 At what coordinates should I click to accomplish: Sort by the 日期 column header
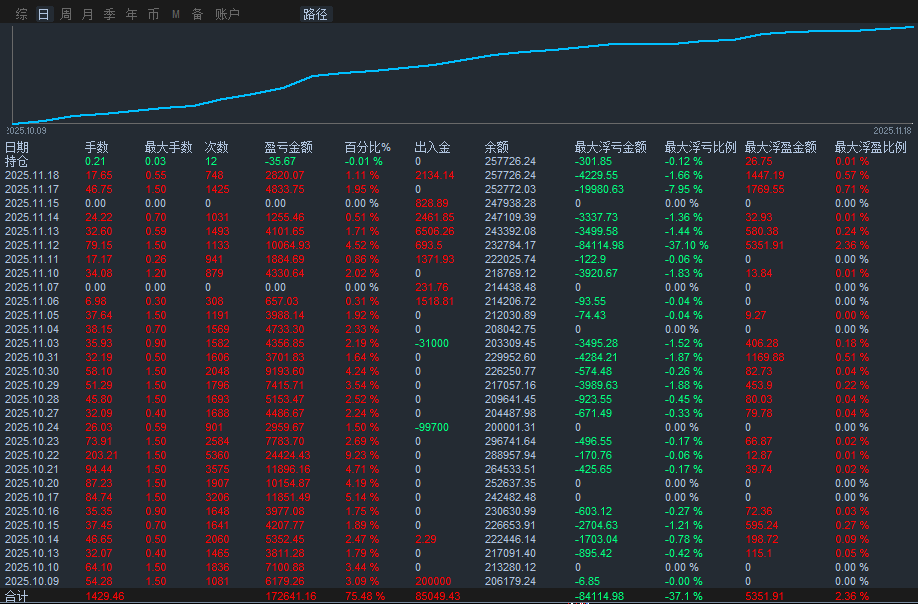[16, 147]
